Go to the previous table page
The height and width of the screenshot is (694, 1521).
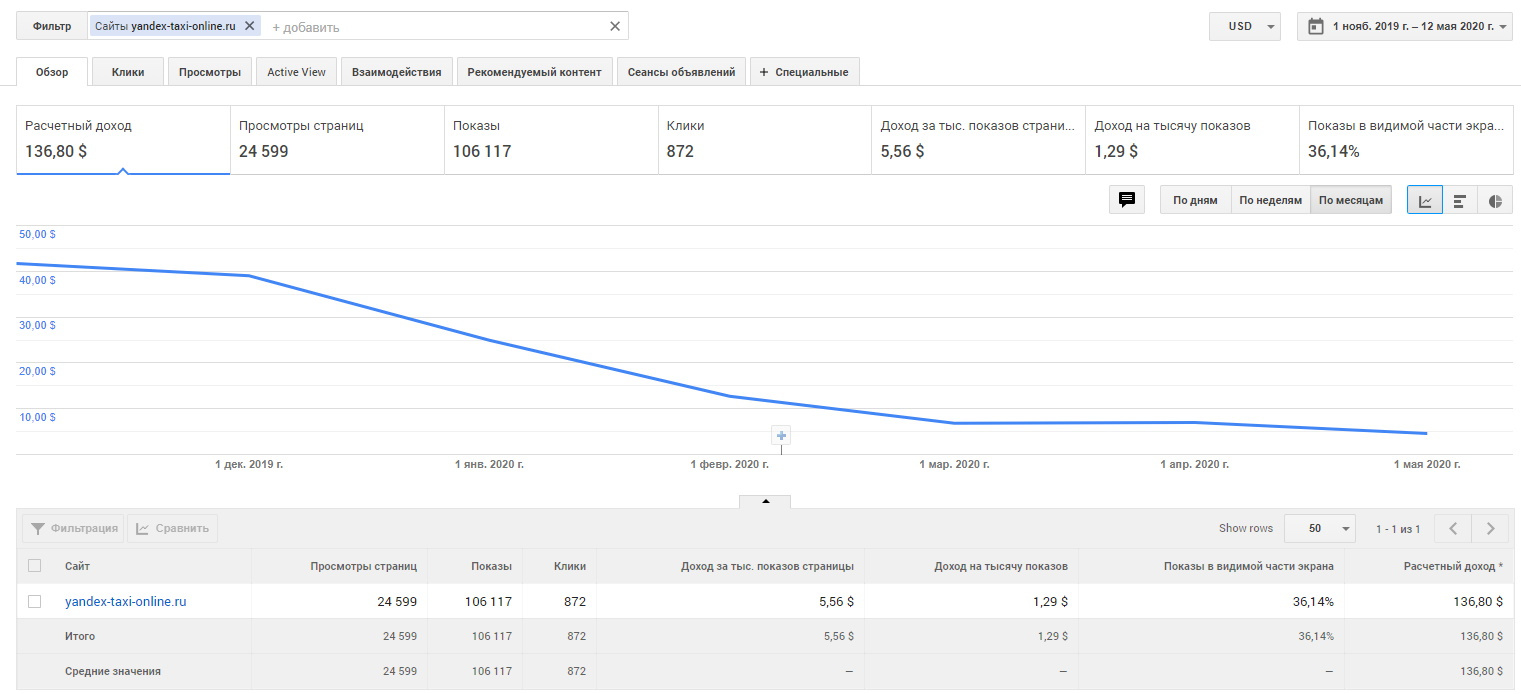[x=1453, y=529]
